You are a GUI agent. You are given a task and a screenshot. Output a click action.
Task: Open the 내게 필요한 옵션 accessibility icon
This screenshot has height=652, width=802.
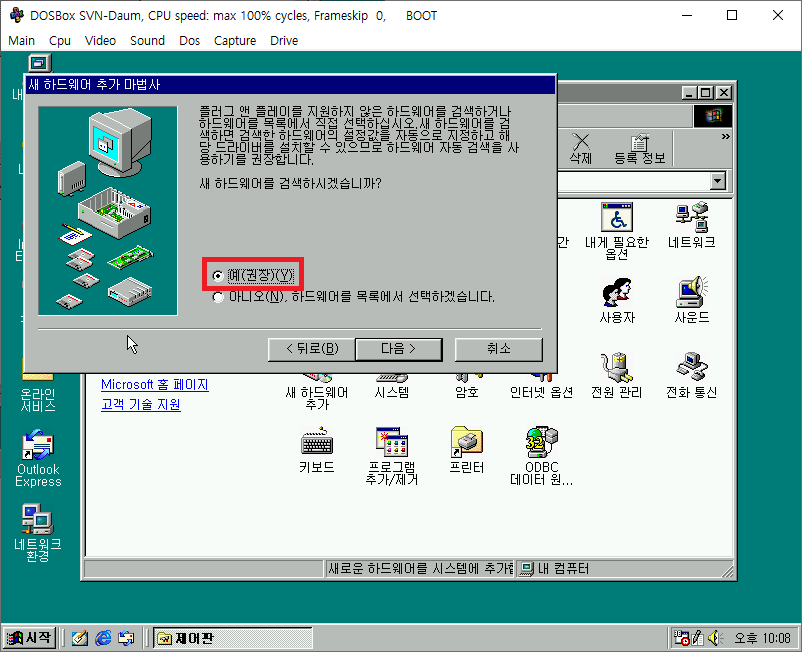[617, 231]
